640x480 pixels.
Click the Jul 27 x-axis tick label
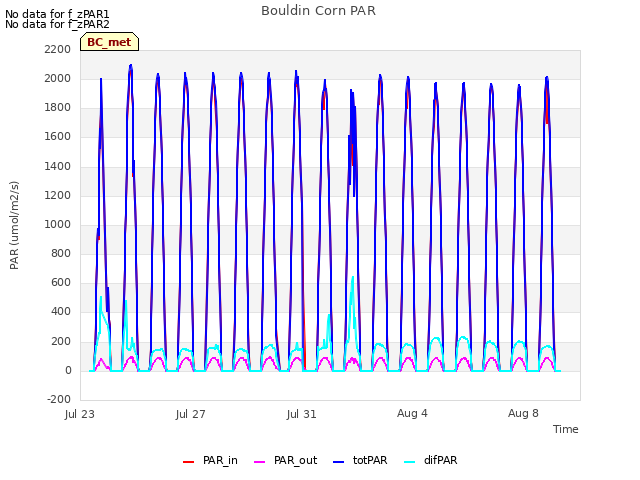click(191, 414)
